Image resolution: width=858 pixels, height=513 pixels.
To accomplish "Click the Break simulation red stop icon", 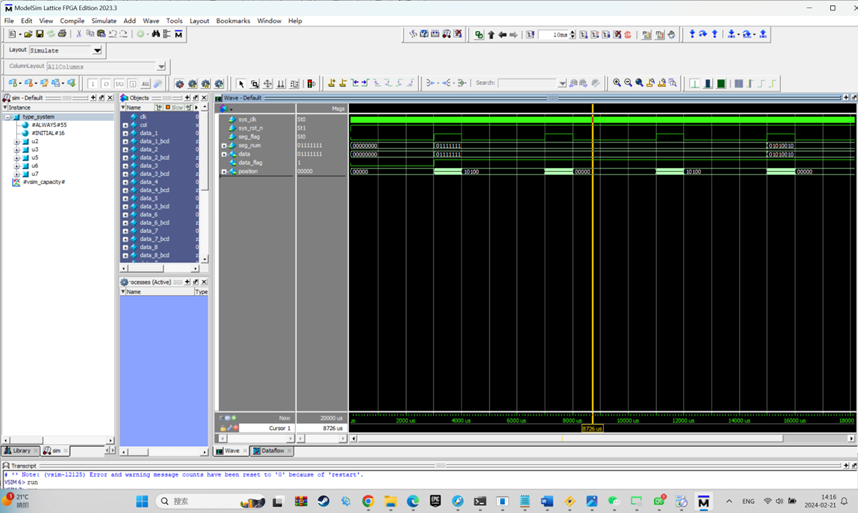I will [628, 34].
